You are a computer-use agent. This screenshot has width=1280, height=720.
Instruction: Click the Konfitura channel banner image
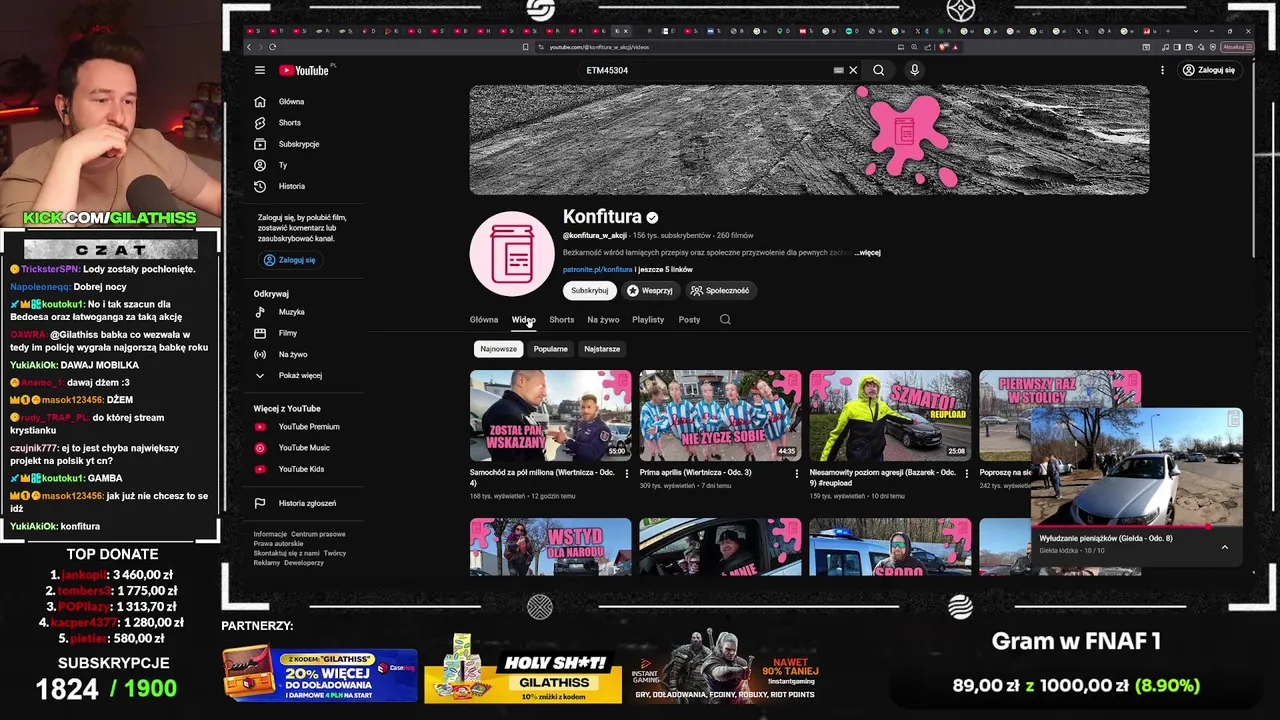pos(809,140)
